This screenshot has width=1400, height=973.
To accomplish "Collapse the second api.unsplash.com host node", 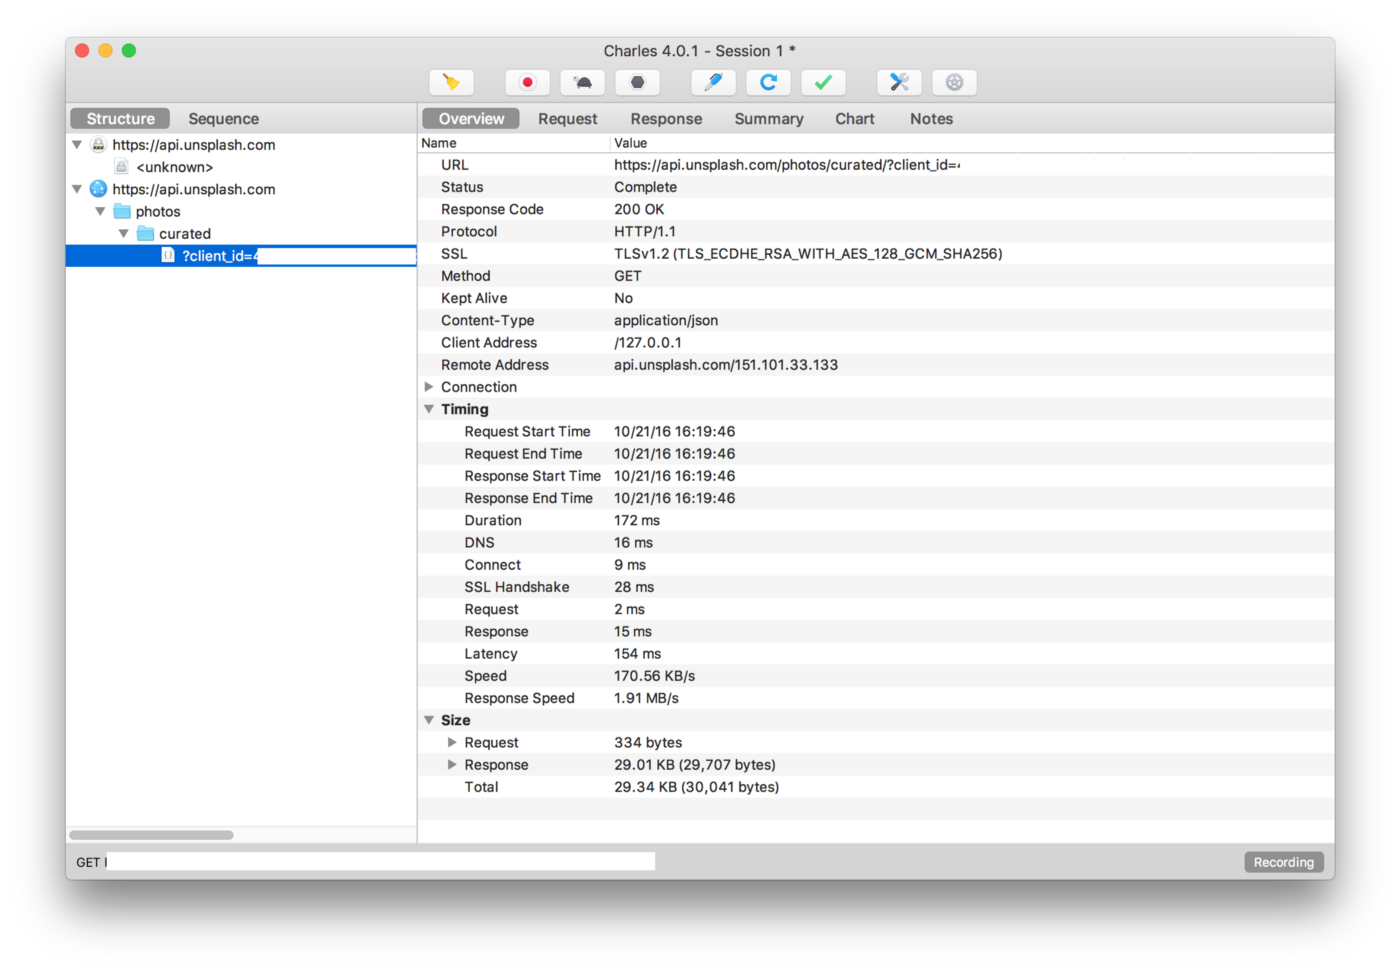I will 77,189.
